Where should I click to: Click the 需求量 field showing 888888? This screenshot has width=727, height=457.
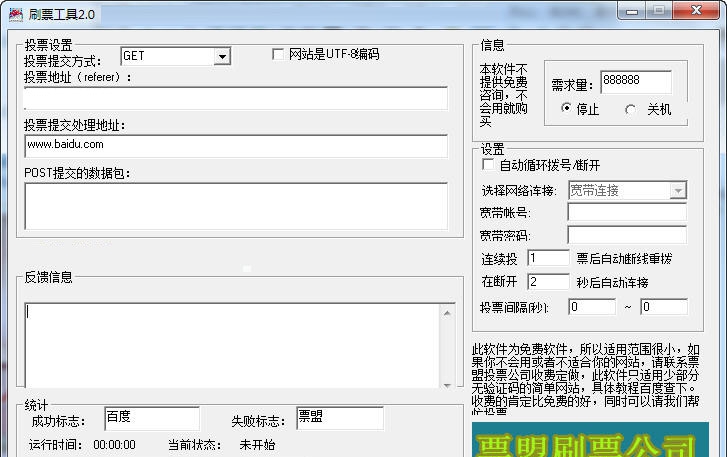636,82
